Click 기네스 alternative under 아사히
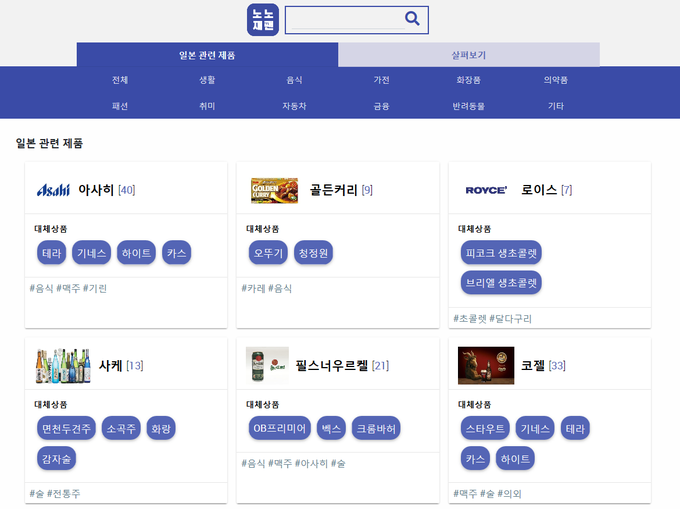 (92, 253)
